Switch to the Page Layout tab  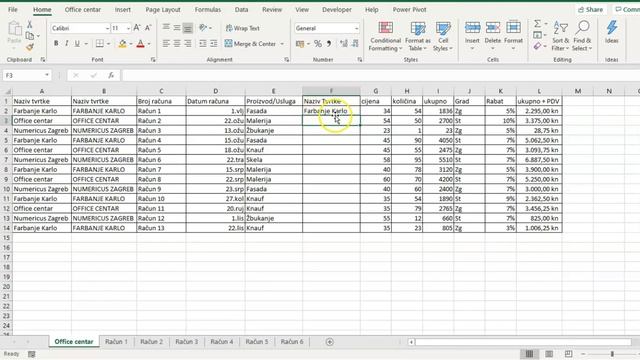click(163, 9)
